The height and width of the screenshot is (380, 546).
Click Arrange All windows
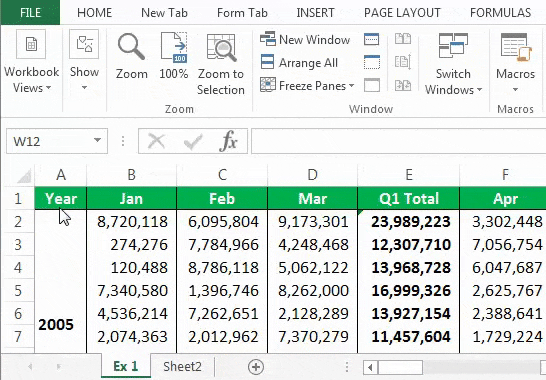(299, 63)
